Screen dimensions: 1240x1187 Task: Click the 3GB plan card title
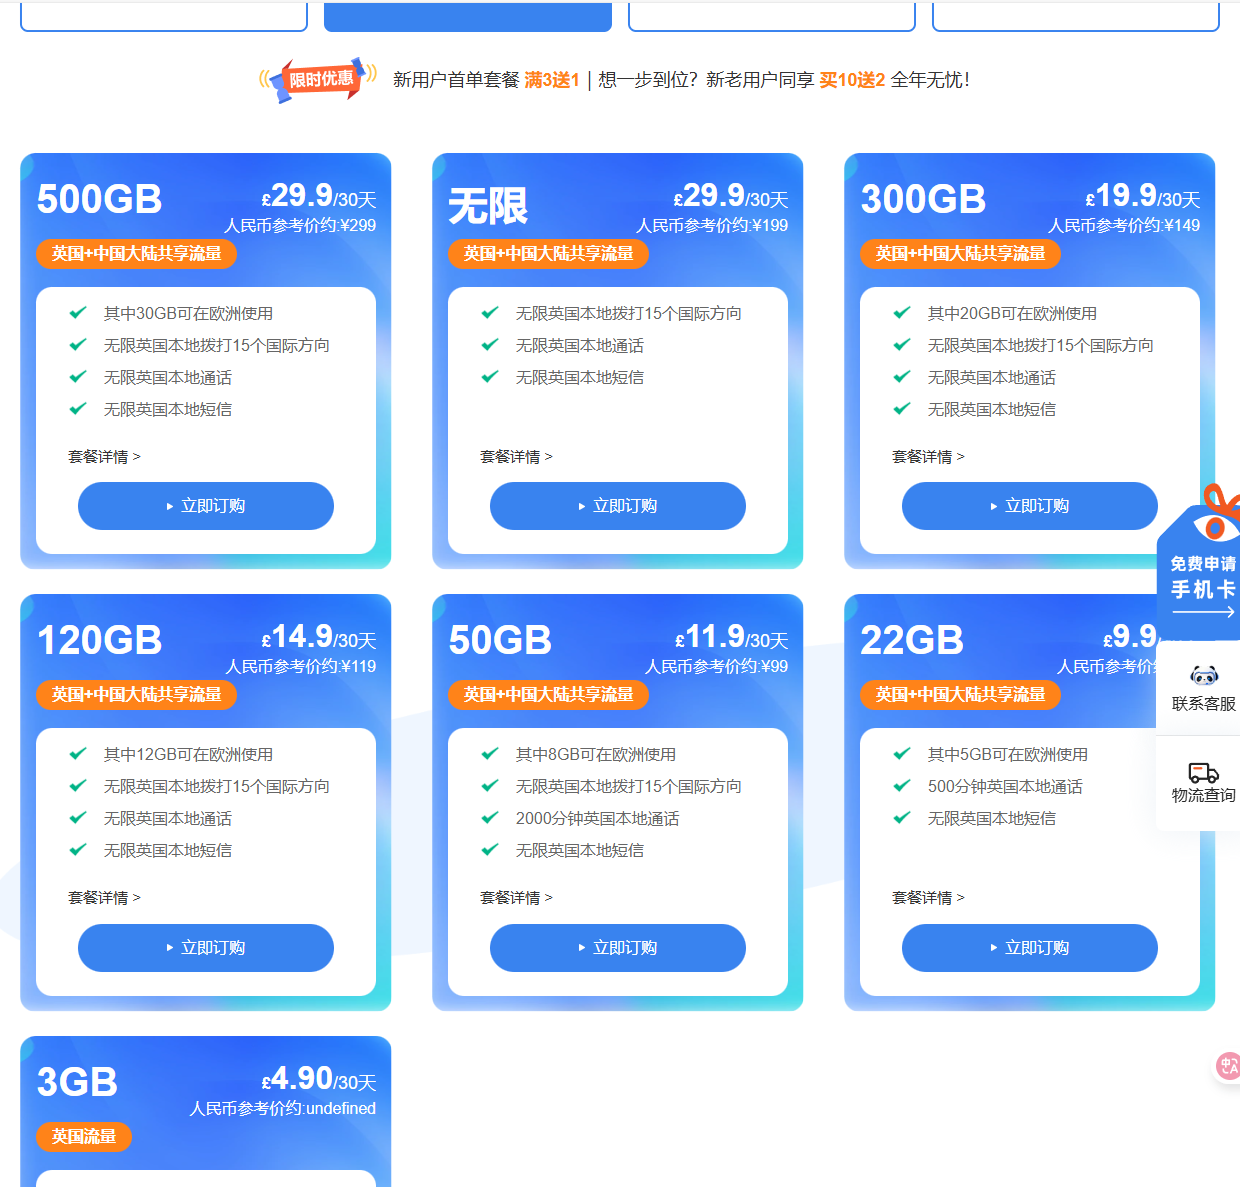point(77,1082)
